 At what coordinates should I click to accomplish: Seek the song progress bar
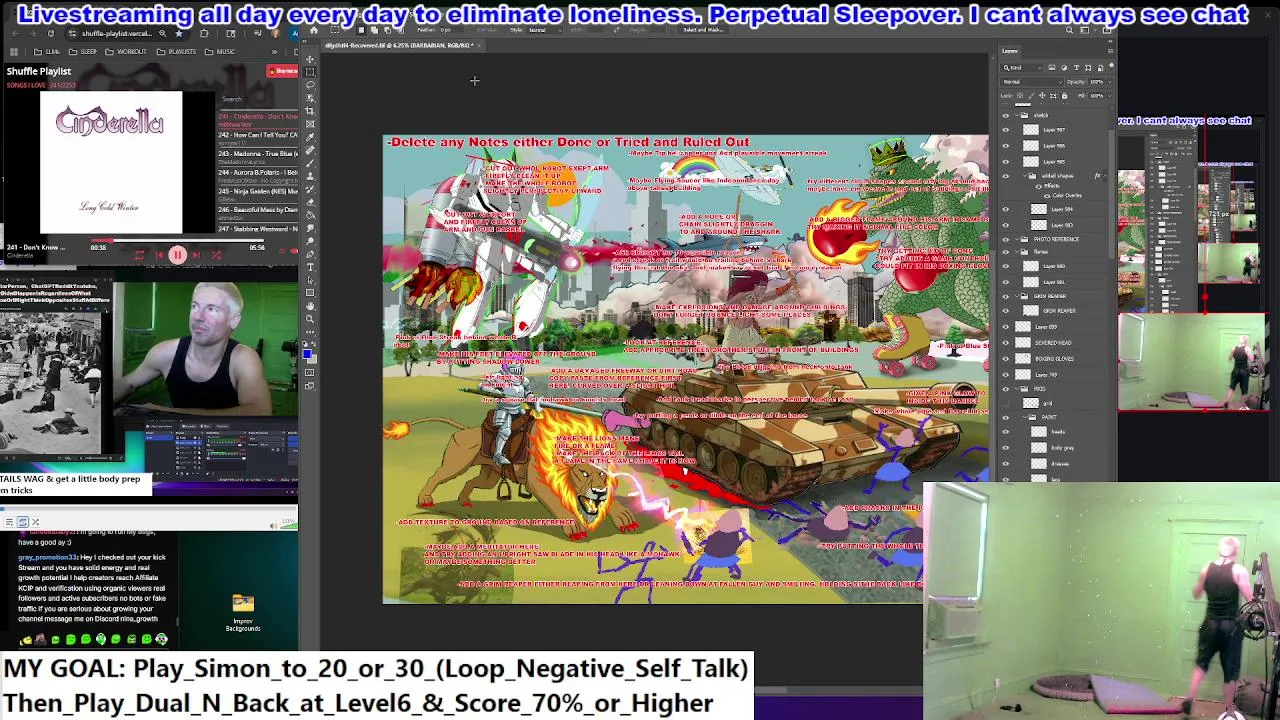[x=177, y=240]
